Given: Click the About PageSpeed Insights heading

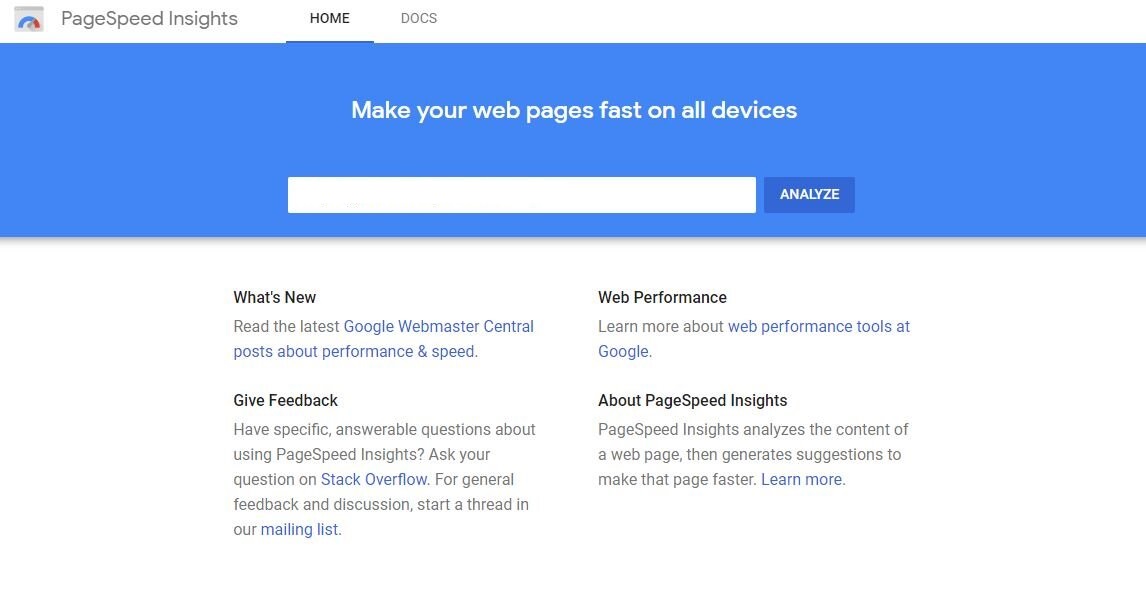Looking at the screenshot, I should (692, 400).
